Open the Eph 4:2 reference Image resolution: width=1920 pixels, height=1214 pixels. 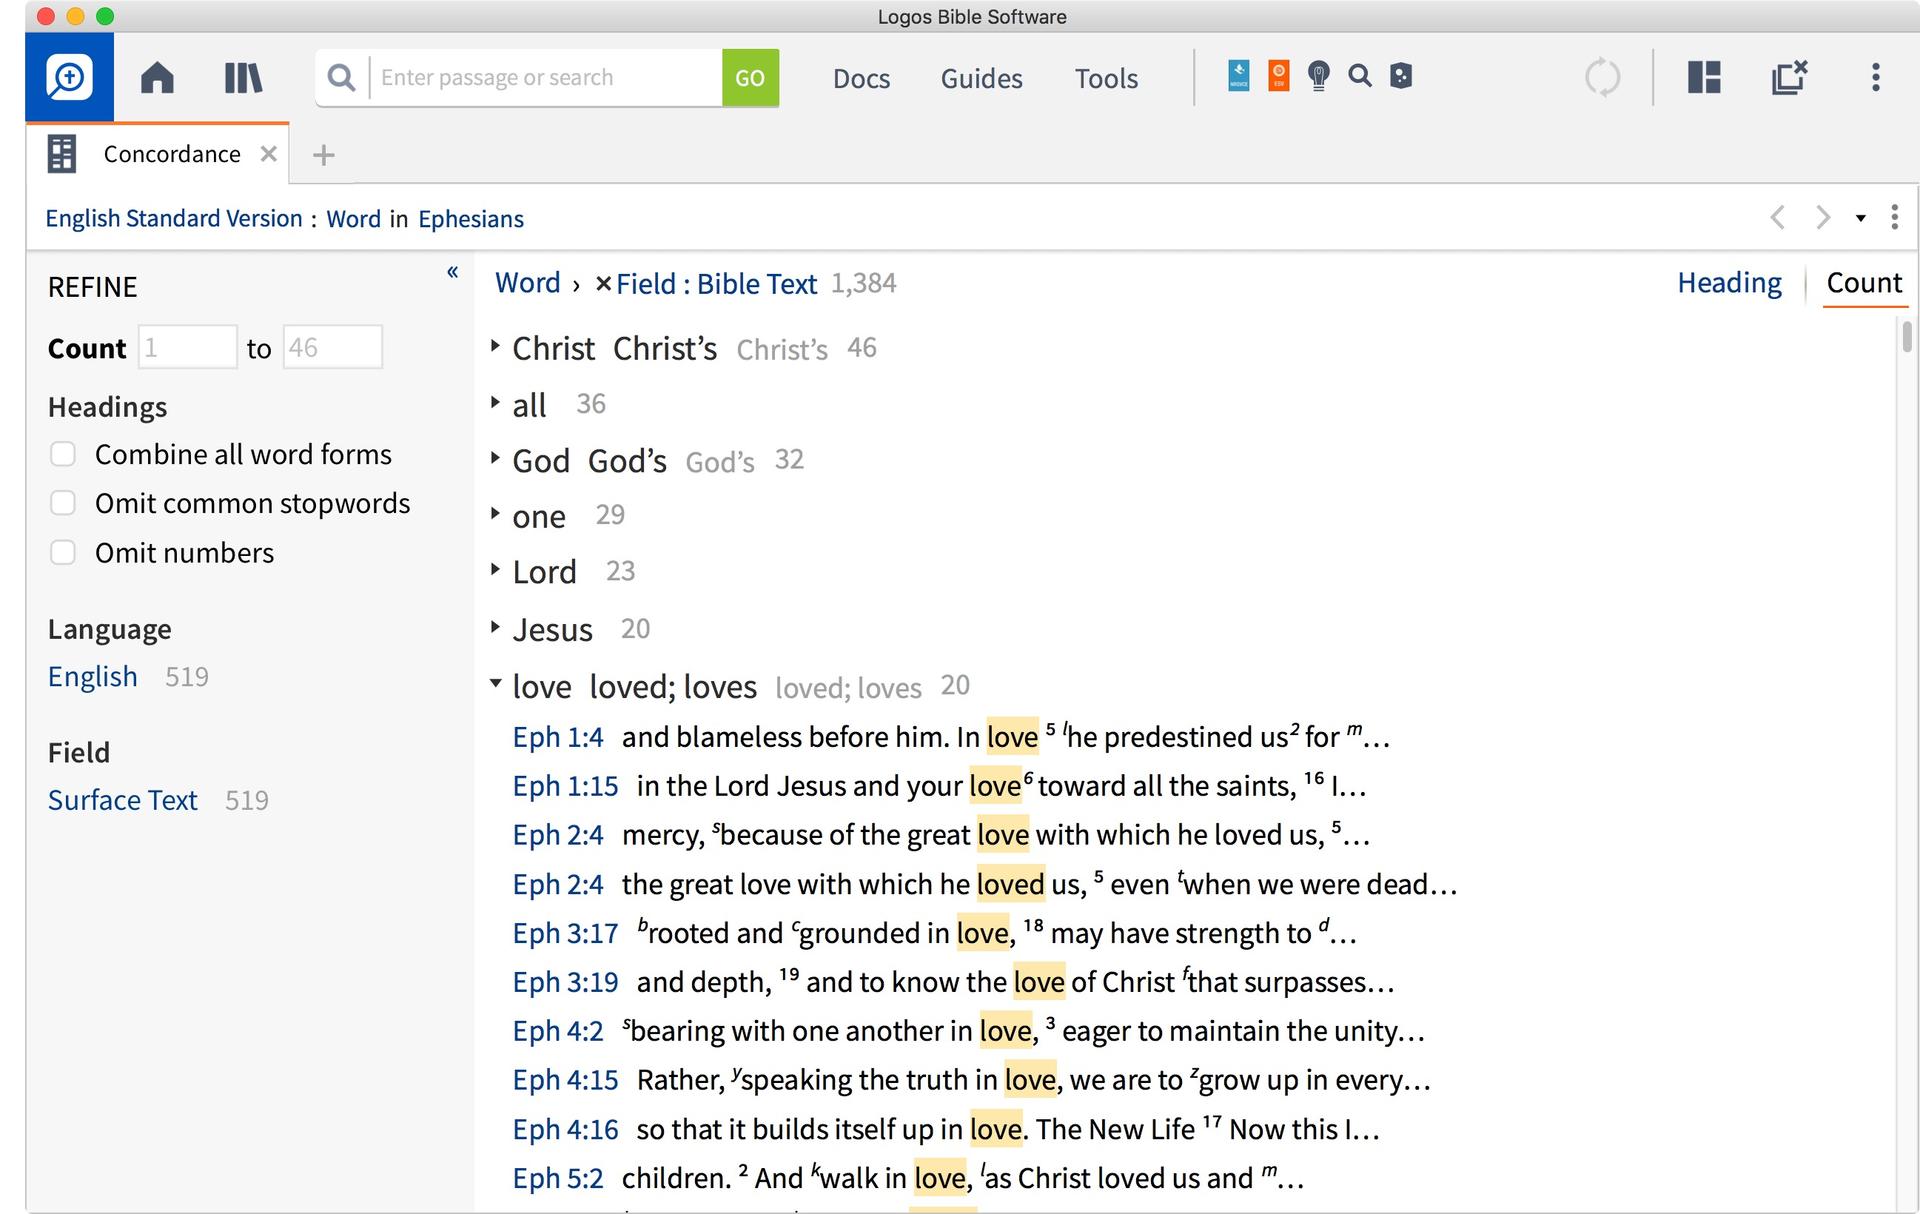click(x=558, y=1031)
